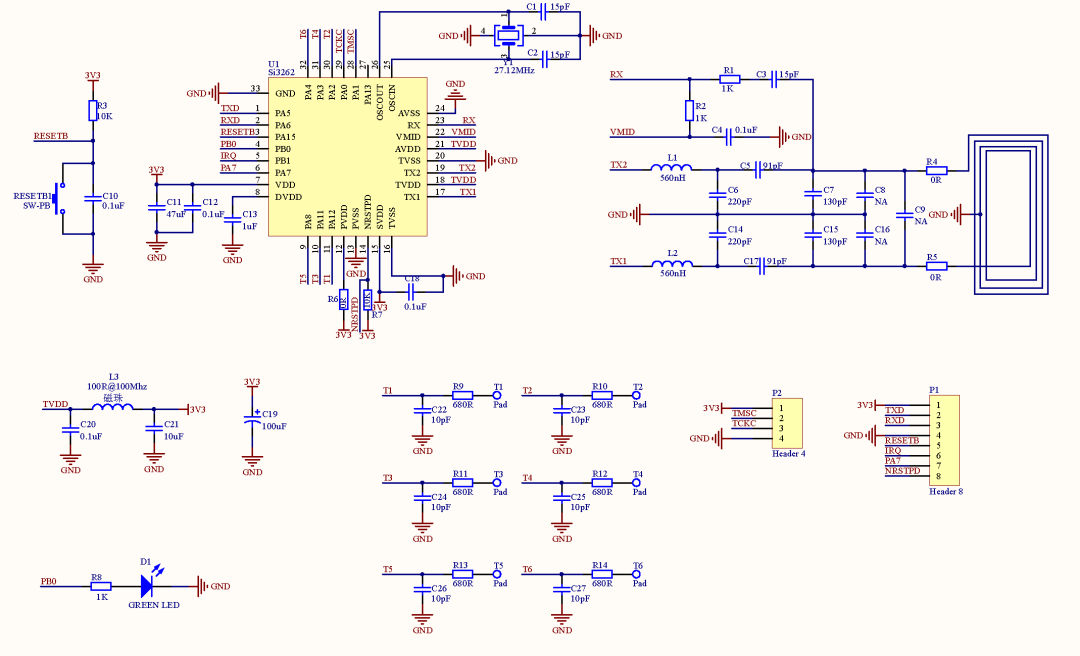Click the PB0 net label left of R8

click(x=48, y=582)
